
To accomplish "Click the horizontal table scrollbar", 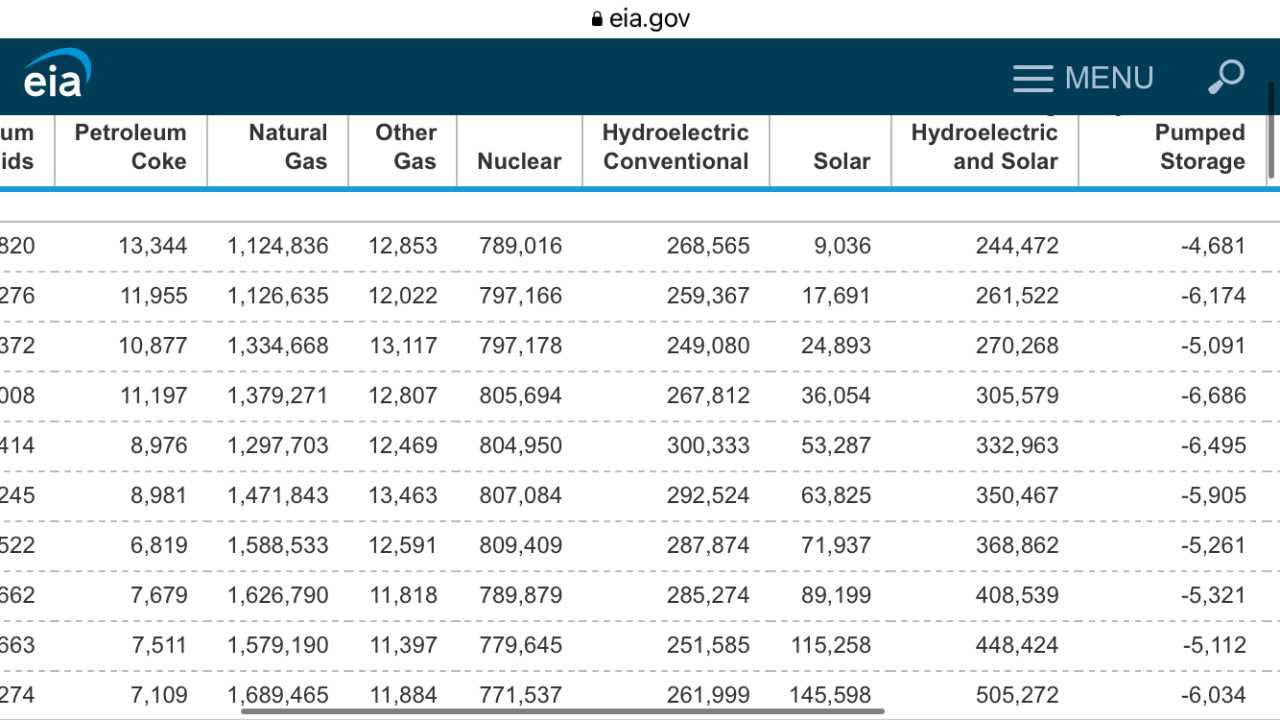I will click(562, 712).
